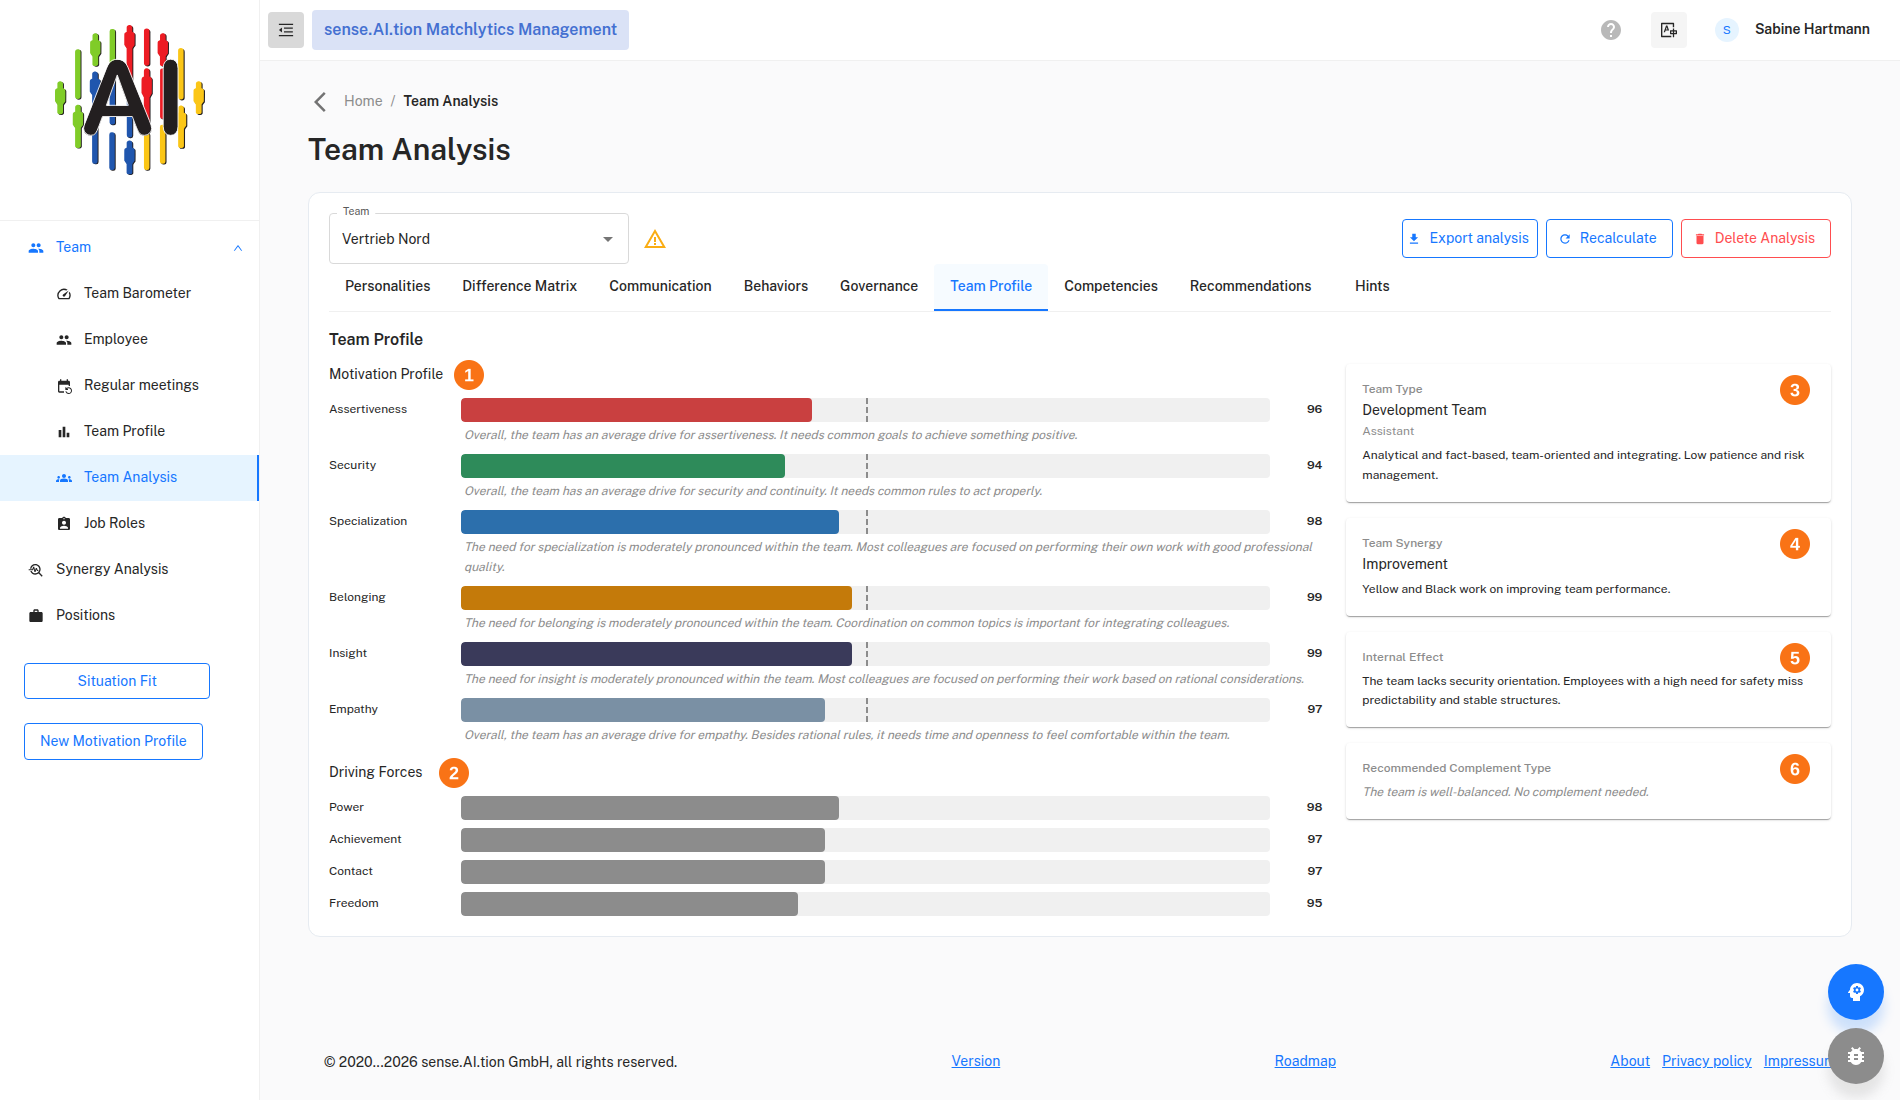Open the Recommendations tab
1900x1100 pixels.
1250,286
